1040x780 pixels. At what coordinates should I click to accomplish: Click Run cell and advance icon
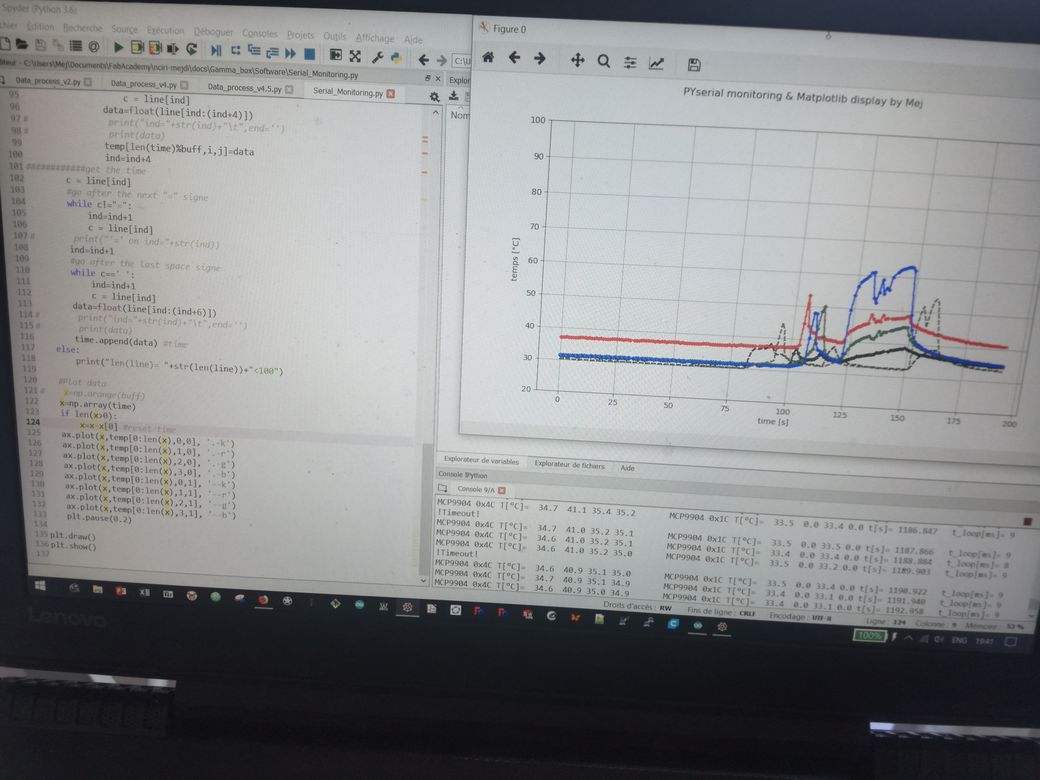pyautogui.click(x=155, y=48)
